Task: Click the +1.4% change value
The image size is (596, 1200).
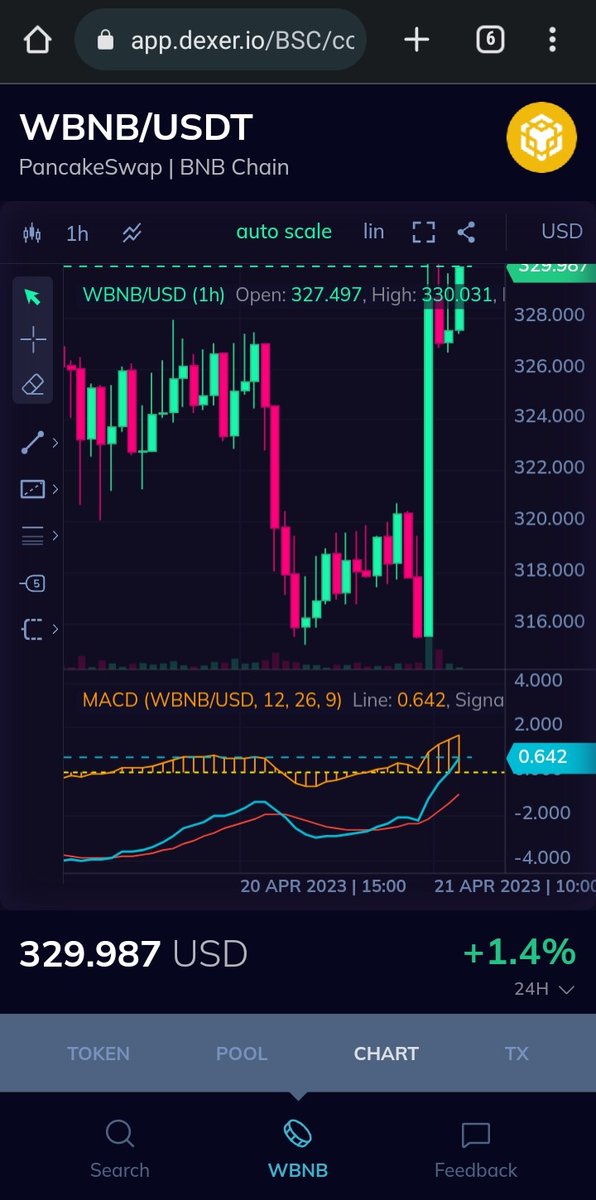Action: pyautogui.click(x=519, y=951)
